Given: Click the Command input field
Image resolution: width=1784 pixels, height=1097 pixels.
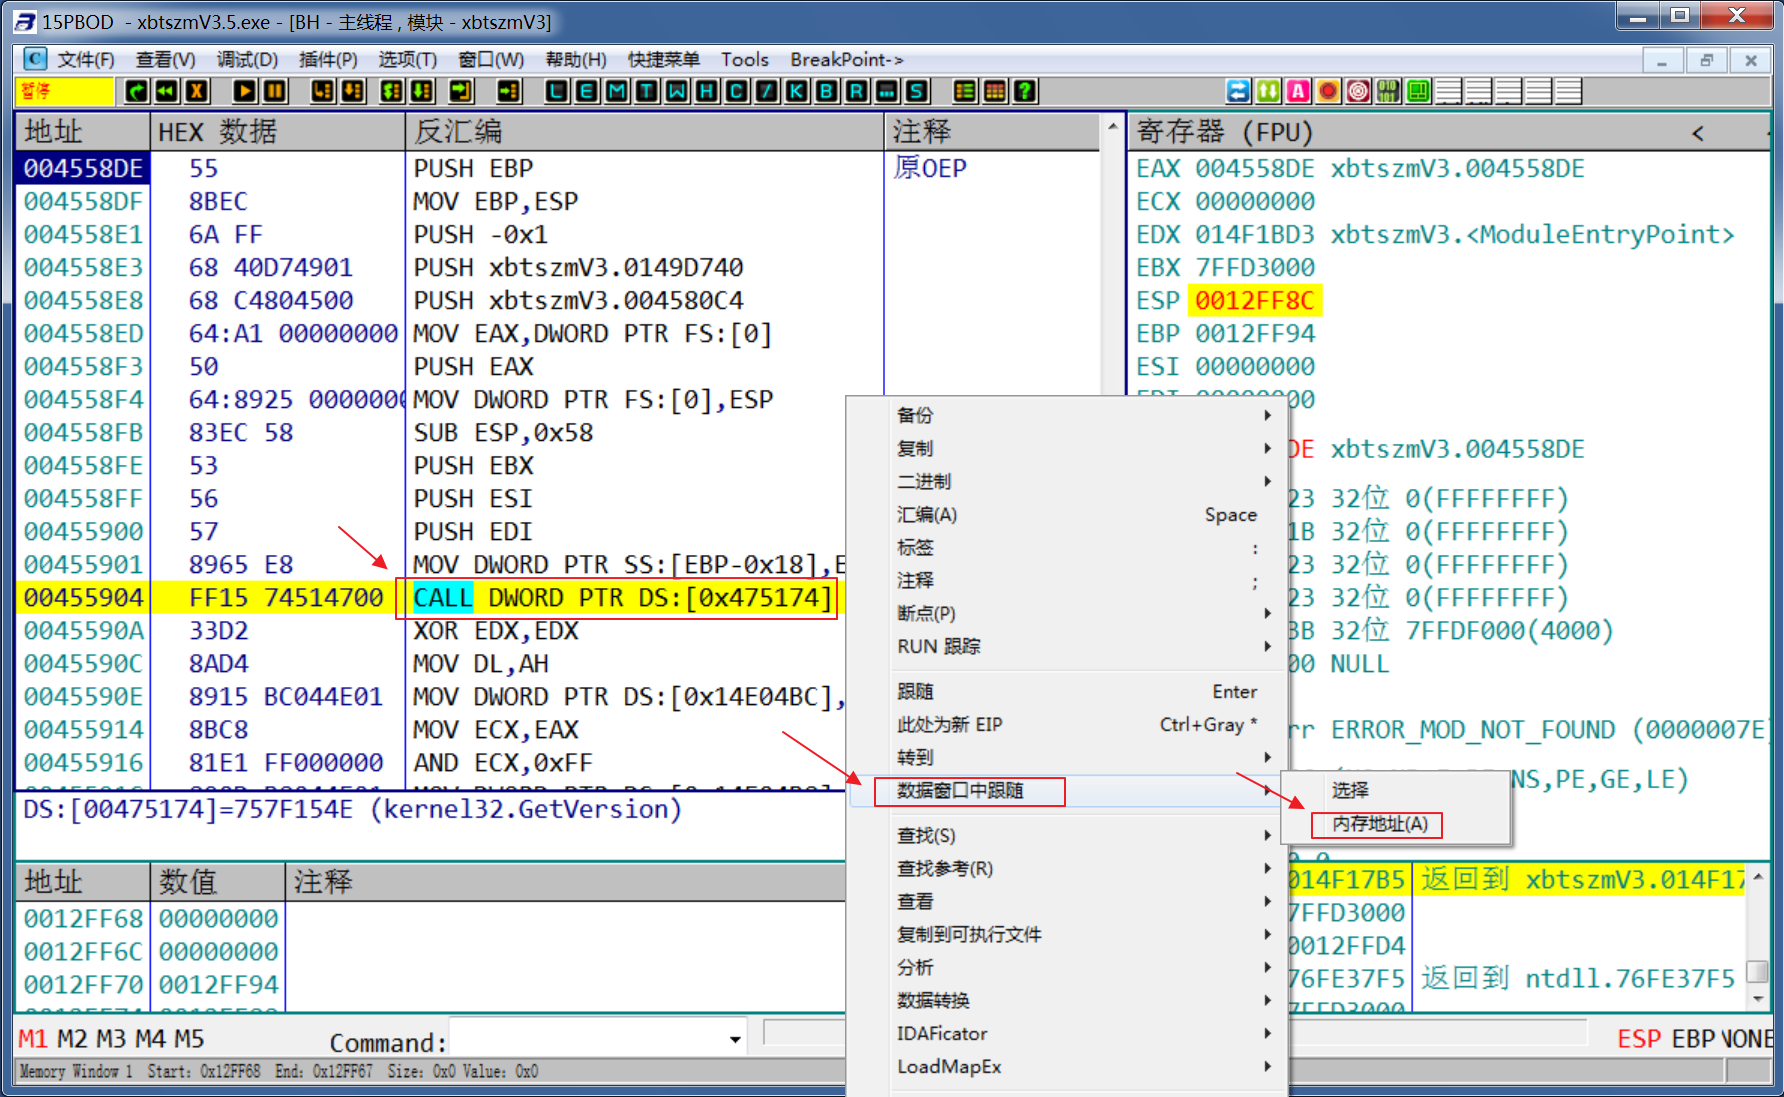Looking at the screenshot, I should point(590,1040).
